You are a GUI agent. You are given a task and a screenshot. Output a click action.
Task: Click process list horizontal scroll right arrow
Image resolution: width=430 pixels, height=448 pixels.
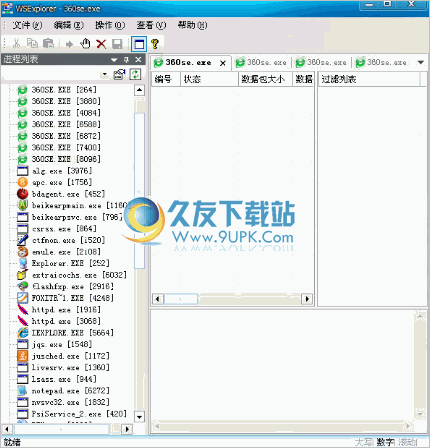127,429
